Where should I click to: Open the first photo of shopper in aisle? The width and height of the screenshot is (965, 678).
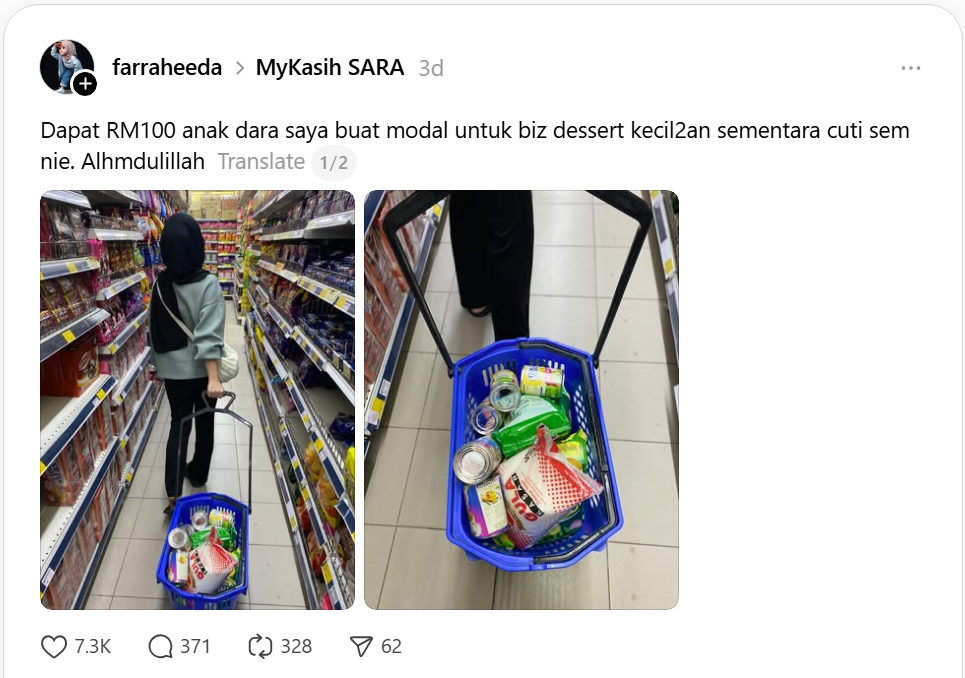point(198,400)
